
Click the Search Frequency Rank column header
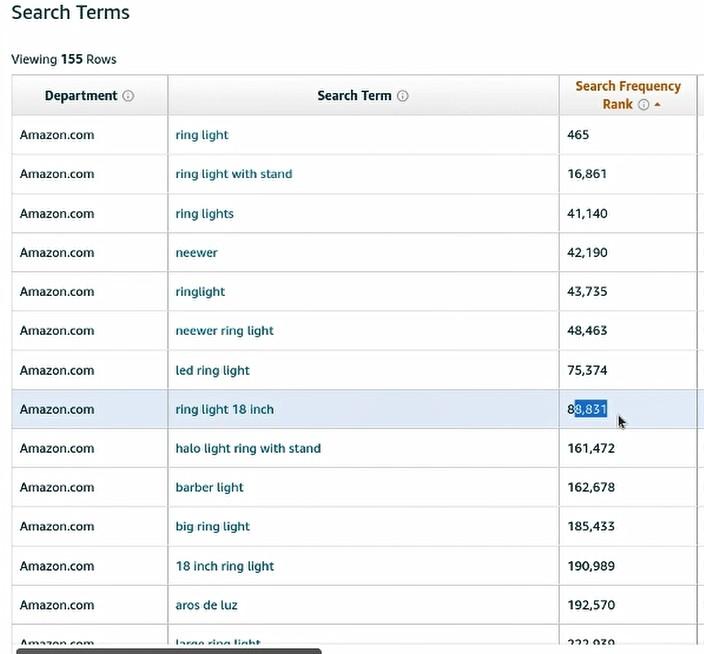[x=628, y=95]
